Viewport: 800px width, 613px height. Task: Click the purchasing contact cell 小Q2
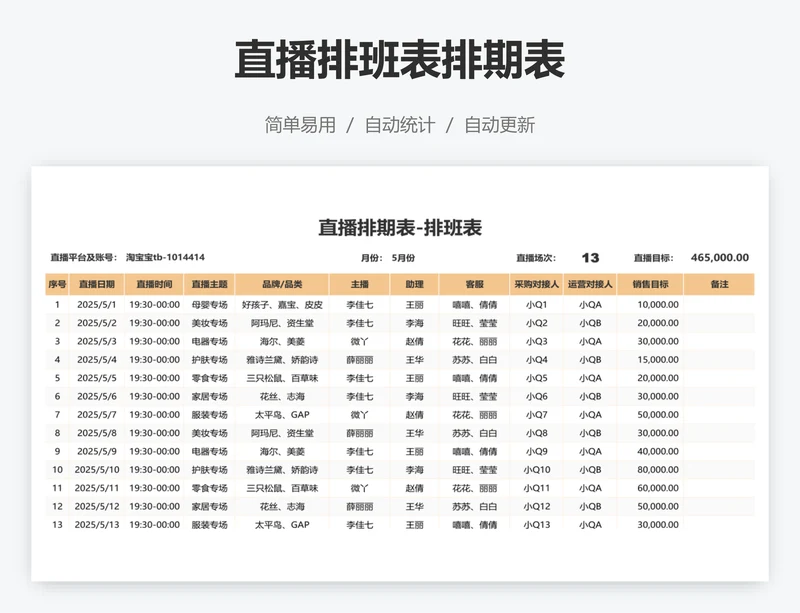(536, 323)
